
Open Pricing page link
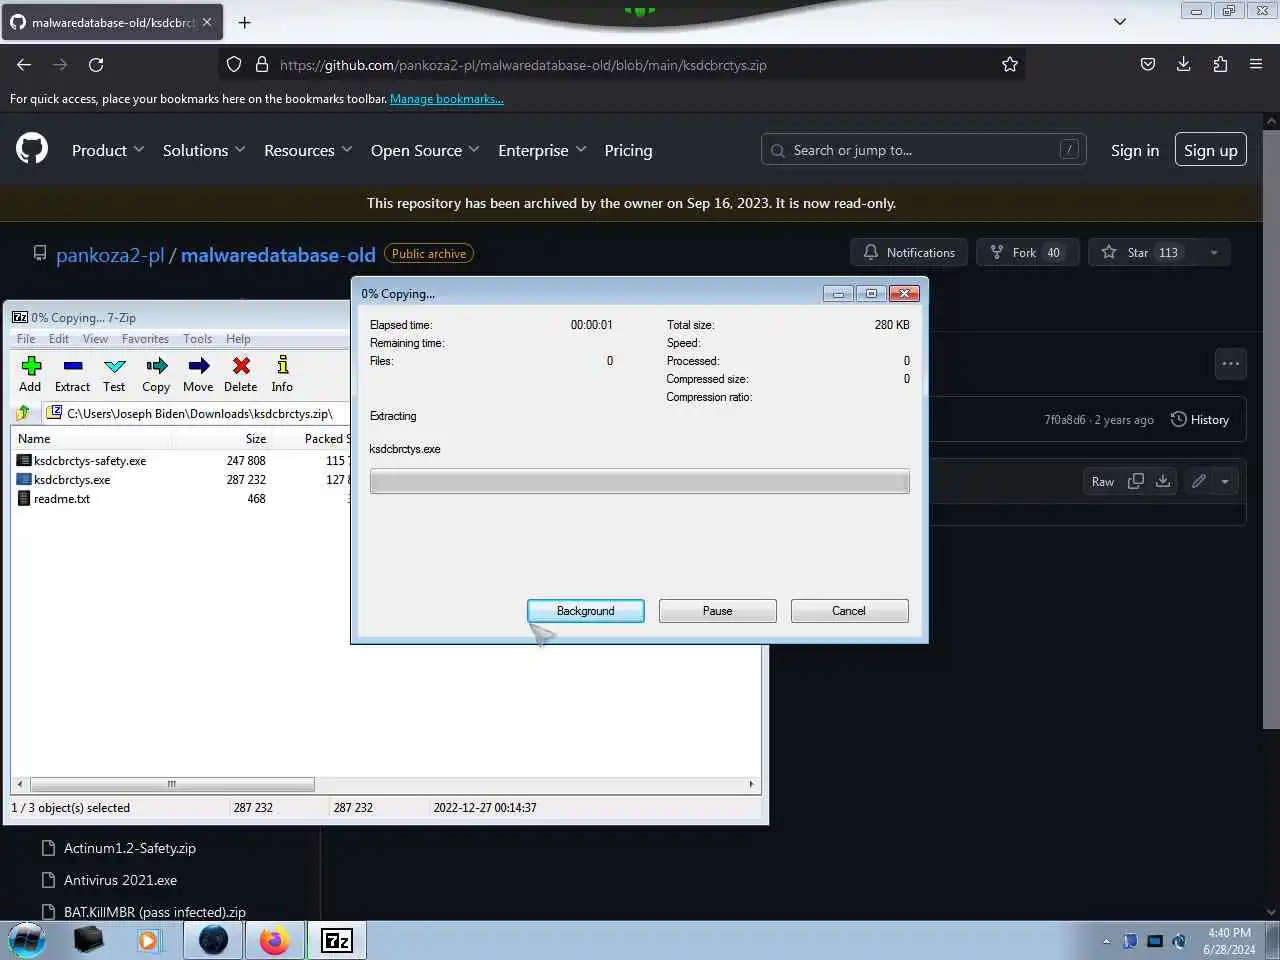(x=628, y=150)
